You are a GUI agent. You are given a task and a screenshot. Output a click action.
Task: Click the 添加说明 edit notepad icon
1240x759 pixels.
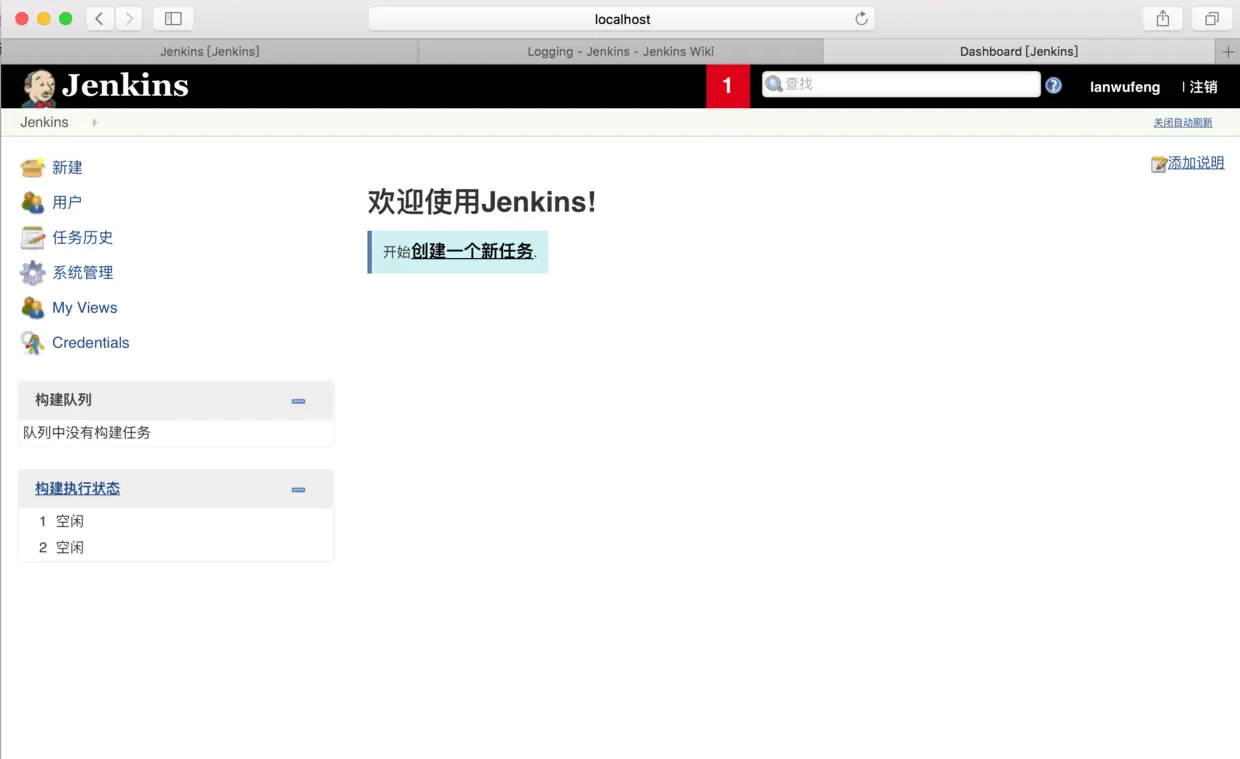(x=1159, y=164)
